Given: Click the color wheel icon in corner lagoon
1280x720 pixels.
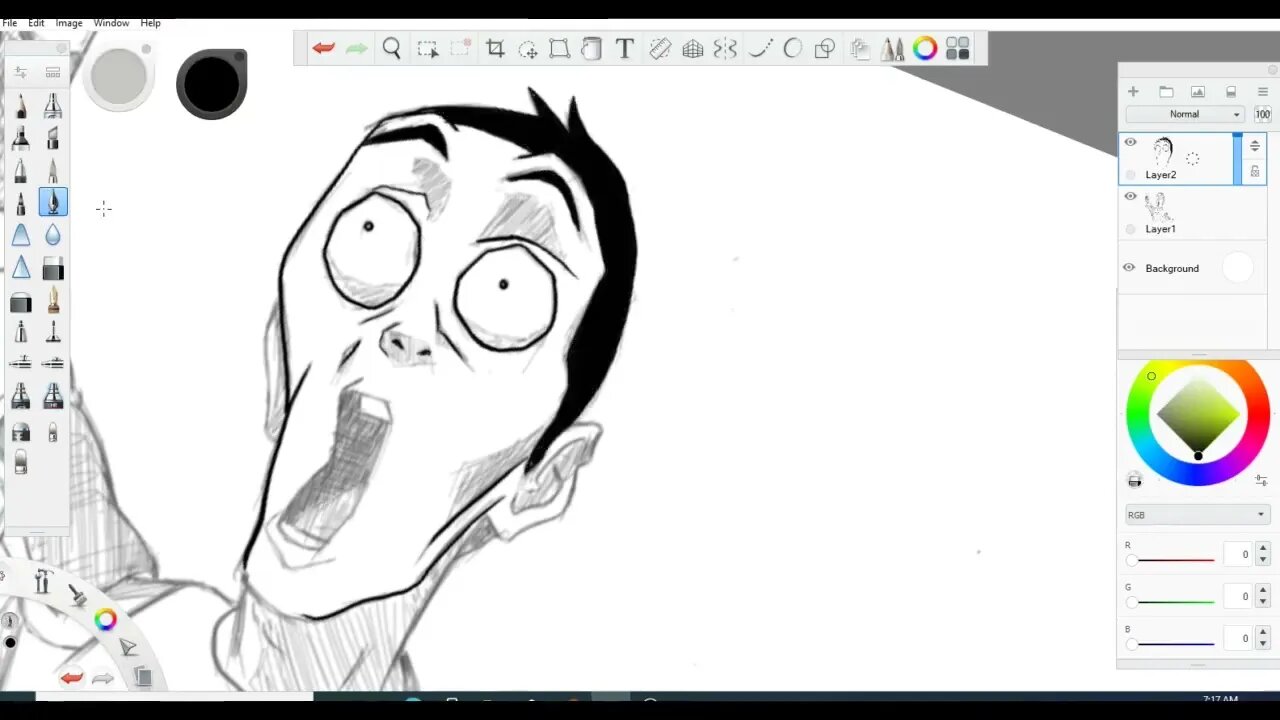Looking at the screenshot, I should click(x=105, y=620).
